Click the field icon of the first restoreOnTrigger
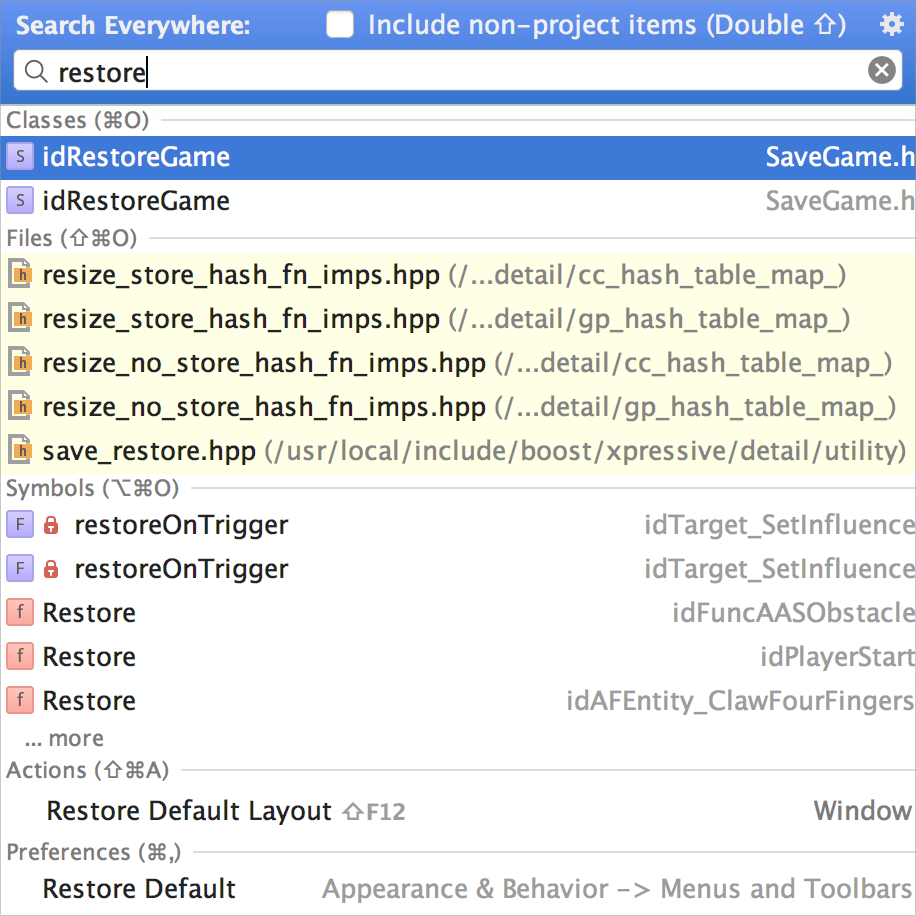916x916 pixels. pyautogui.click(x=20, y=525)
